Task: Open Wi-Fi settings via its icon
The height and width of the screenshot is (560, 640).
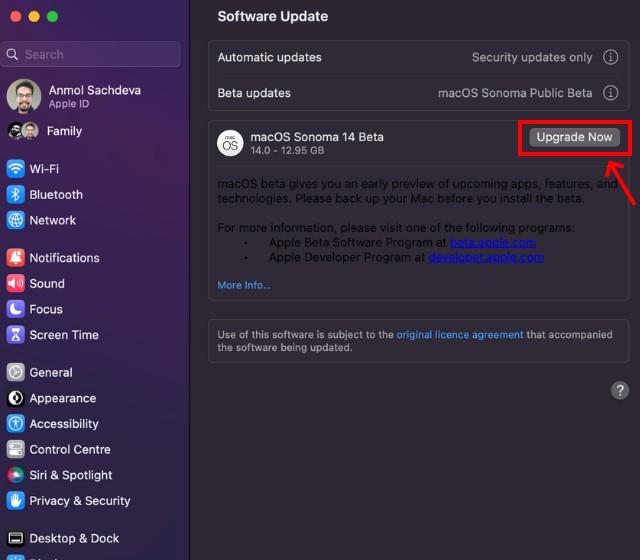Action: point(16,169)
